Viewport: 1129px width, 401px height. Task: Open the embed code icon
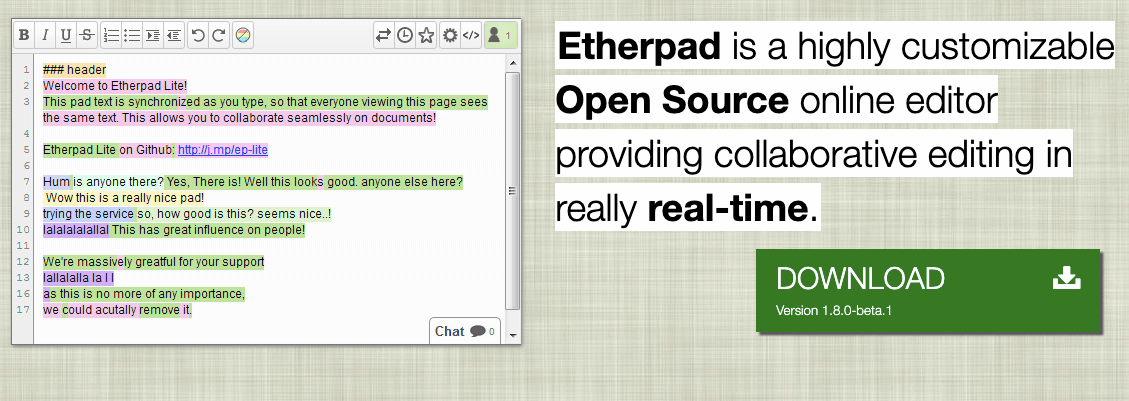pyautogui.click(x=471, y=35)
